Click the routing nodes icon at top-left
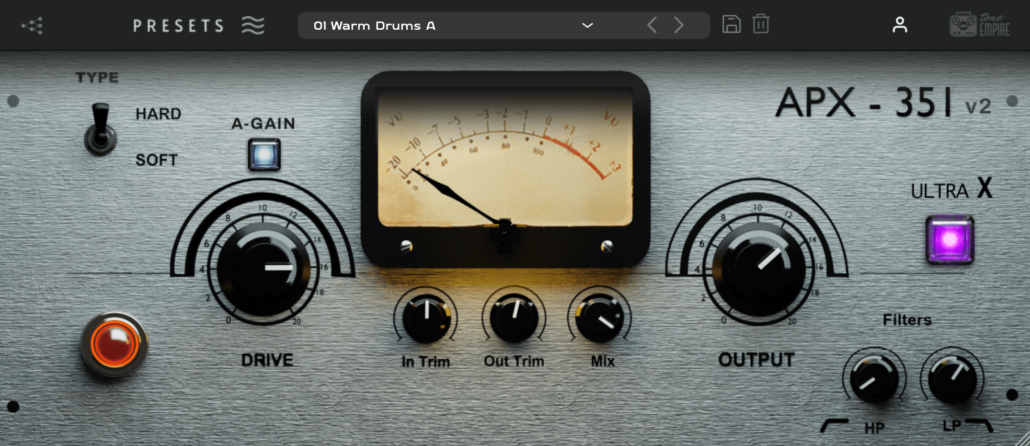Viewport: 1030px width, 446px height. pos(32,25)
